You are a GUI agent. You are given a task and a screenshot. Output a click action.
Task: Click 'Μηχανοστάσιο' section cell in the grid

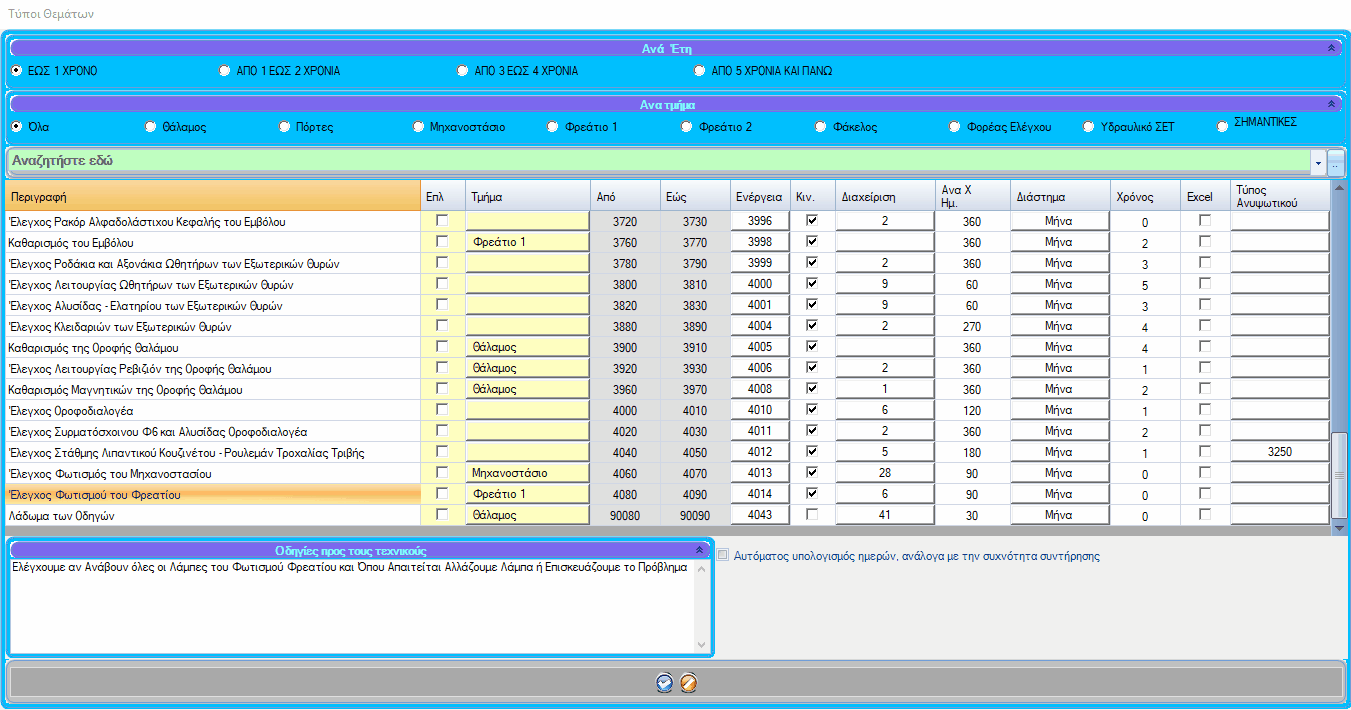coord(527,473)
